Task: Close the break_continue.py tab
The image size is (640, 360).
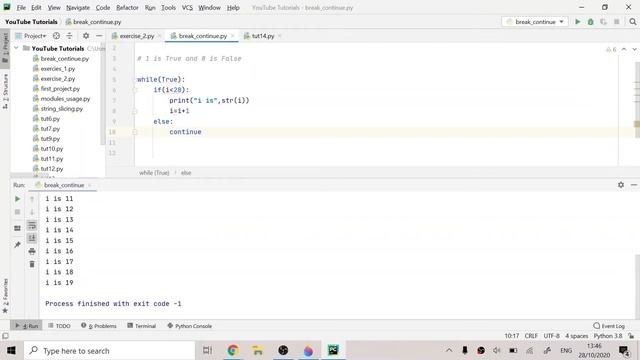Action: [233, 36]
